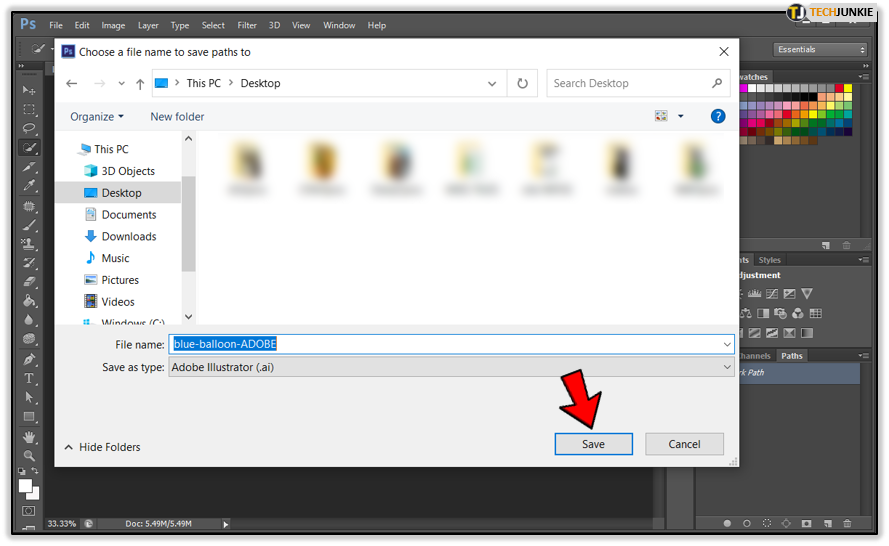Viewport: 889px width, 546px height.
Task: Open the Essentials workspace dropdown
Action: [x=820, y=49]
